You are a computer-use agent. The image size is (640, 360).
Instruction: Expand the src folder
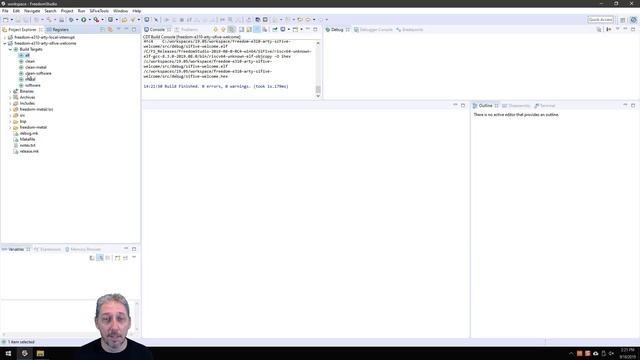[x=10, y=116]
